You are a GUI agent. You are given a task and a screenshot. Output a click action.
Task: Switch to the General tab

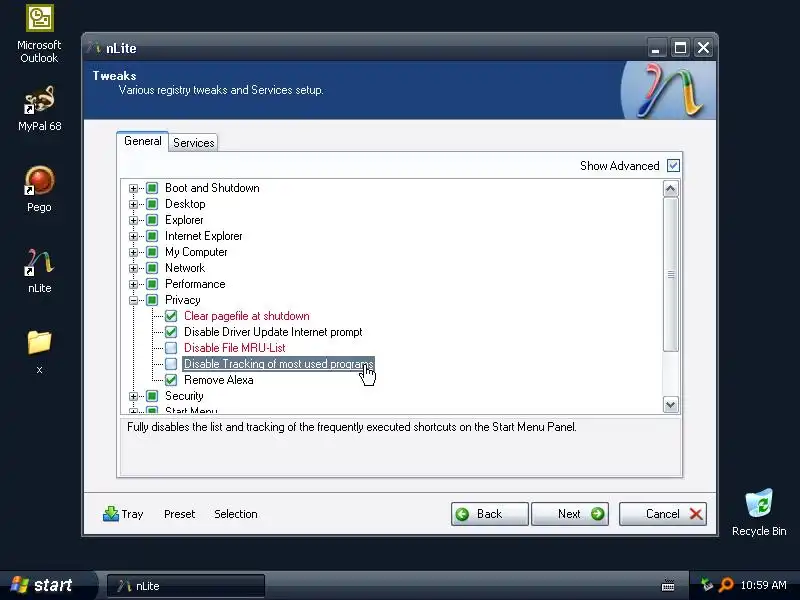click(142, 141)
